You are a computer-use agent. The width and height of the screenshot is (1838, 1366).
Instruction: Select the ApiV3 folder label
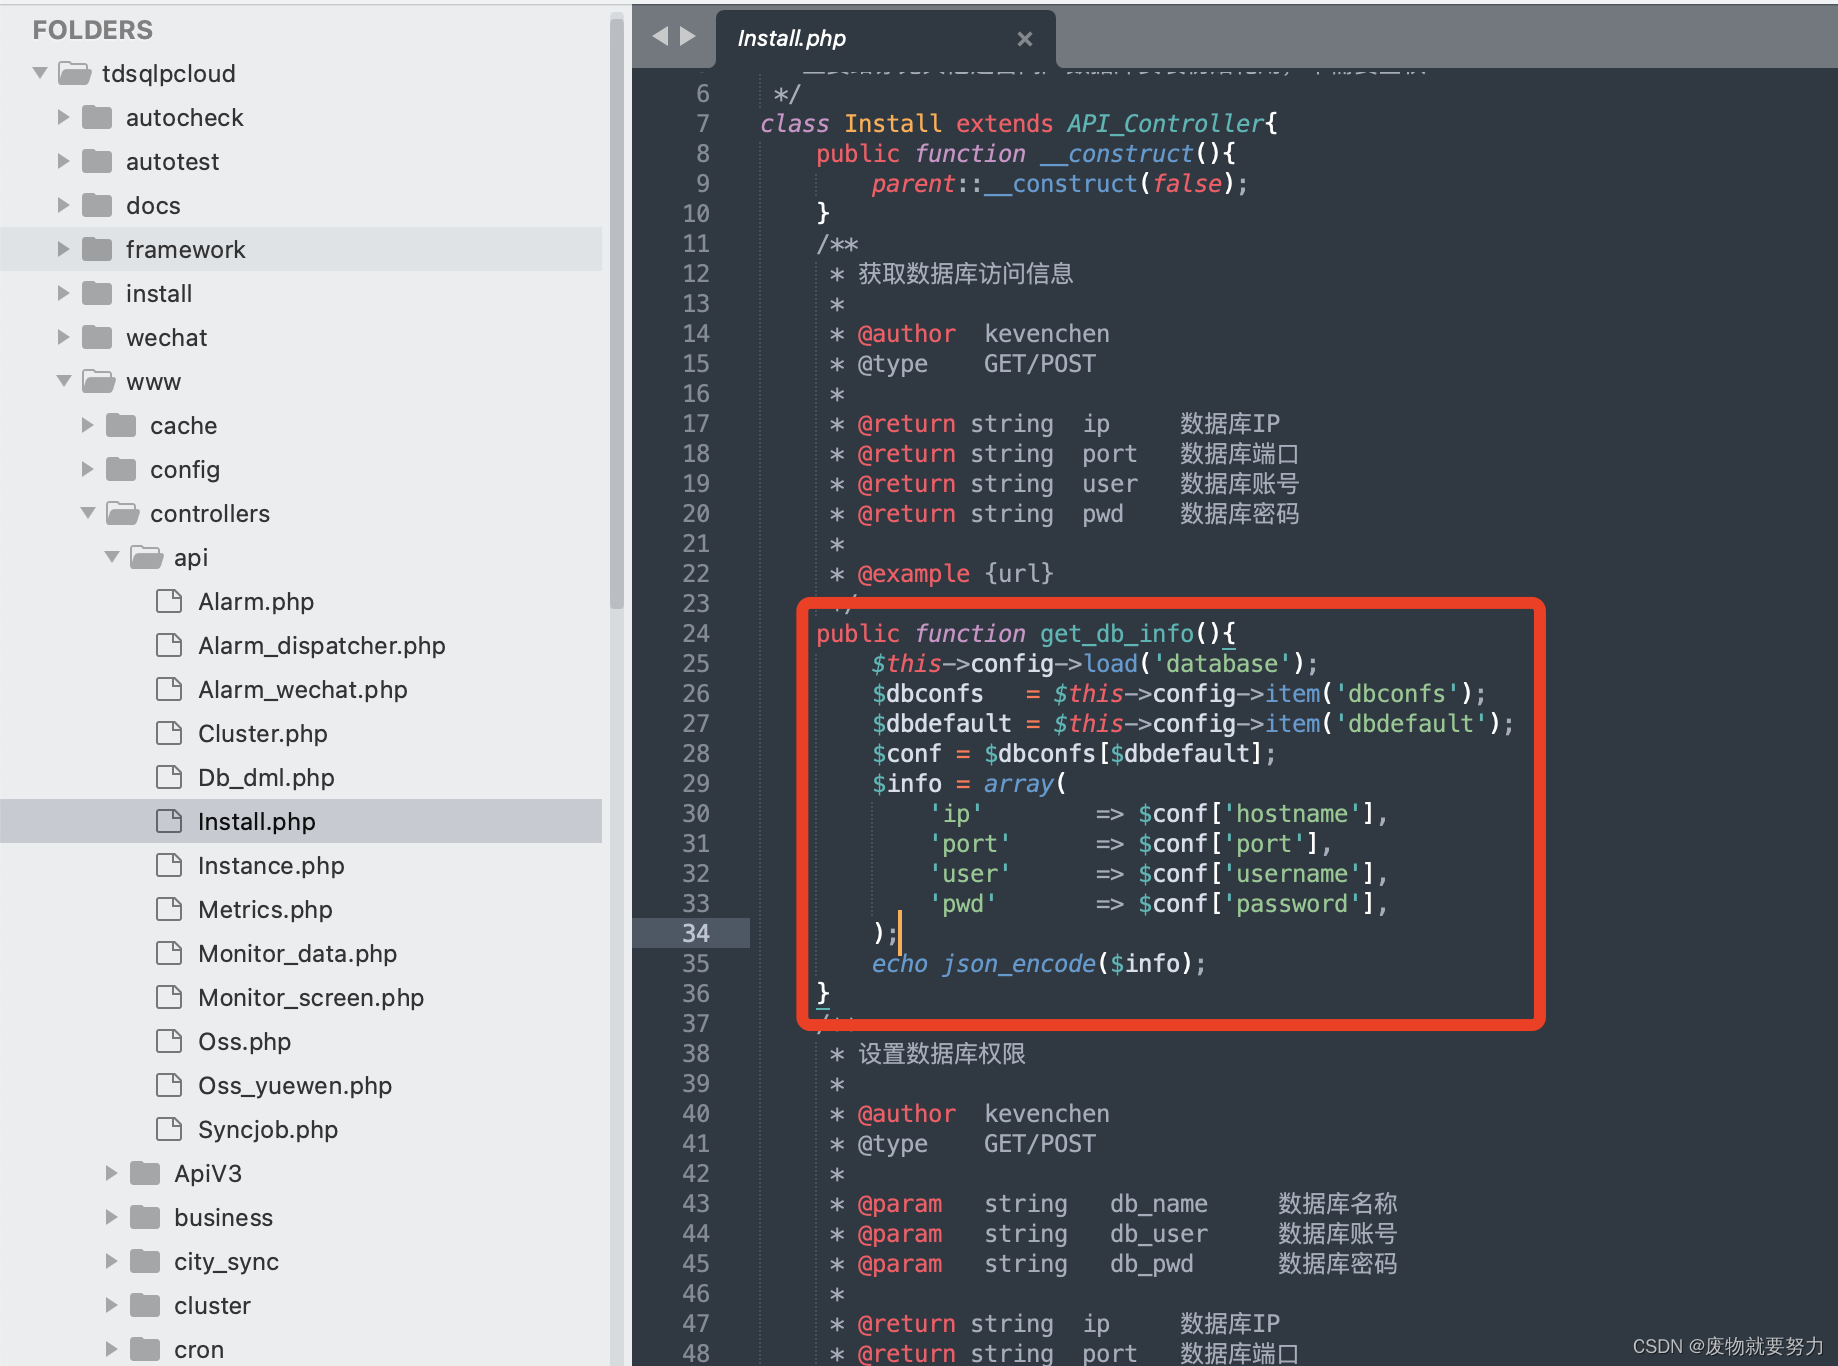208,1173
